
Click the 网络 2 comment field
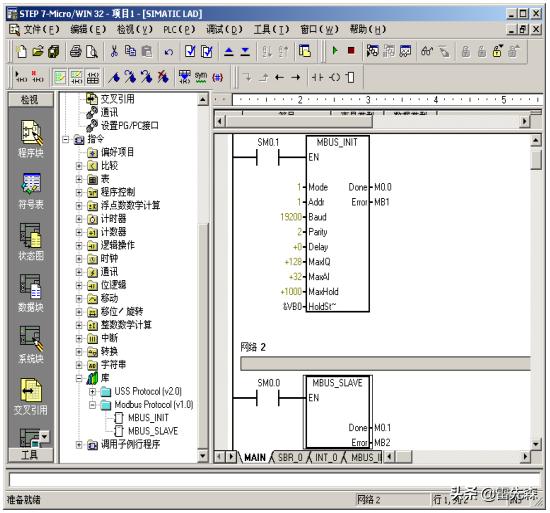[385, 364]
